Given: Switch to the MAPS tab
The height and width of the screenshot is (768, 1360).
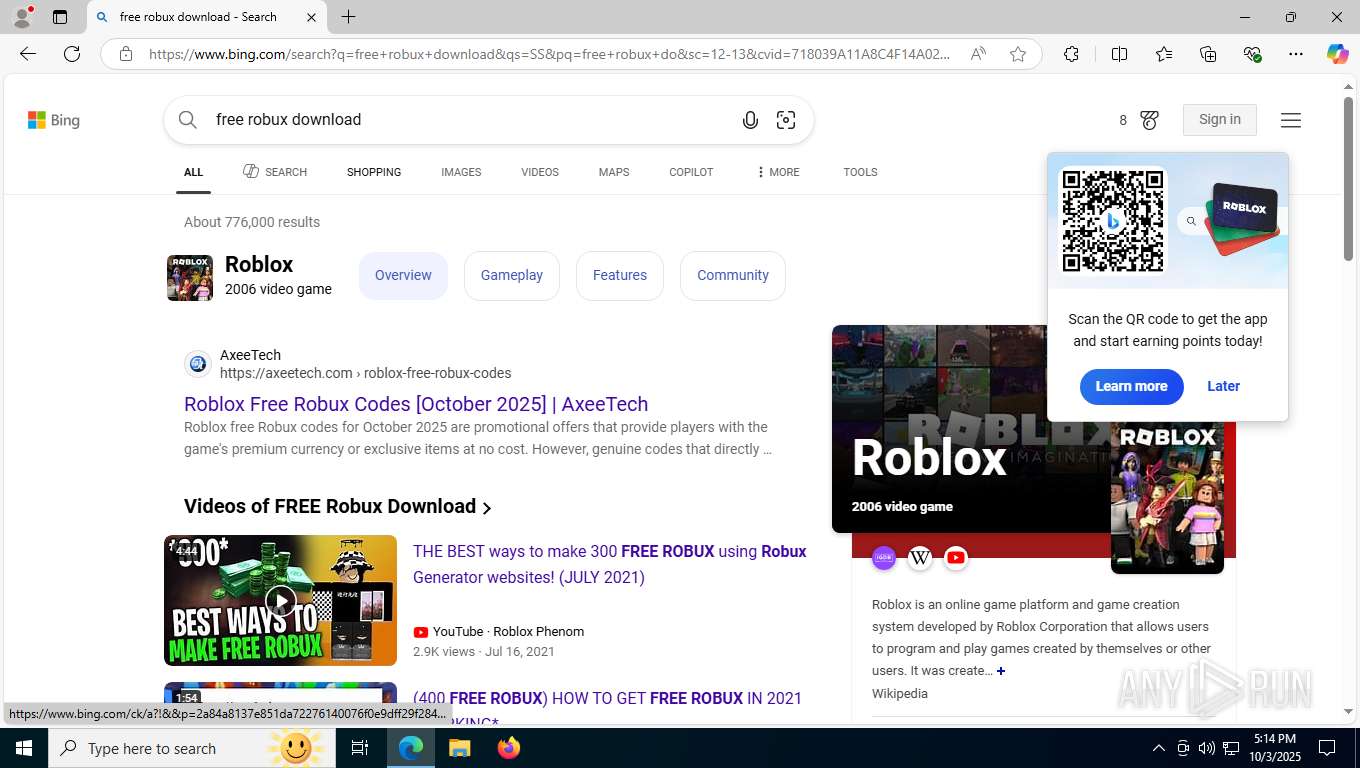Looking at the screenshot, I should point(614,172).
